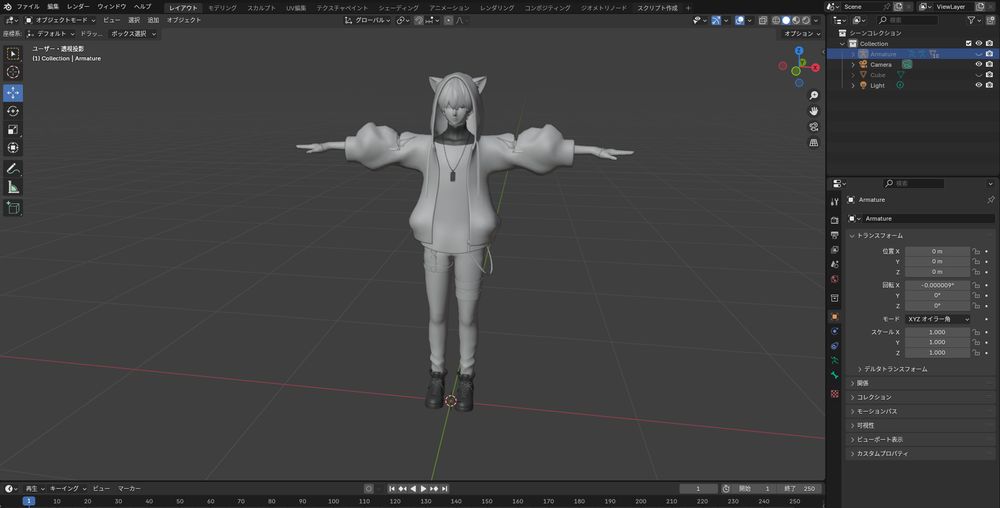Click the timeline play button
1000x508 pixels.
(x=423, y=489)
